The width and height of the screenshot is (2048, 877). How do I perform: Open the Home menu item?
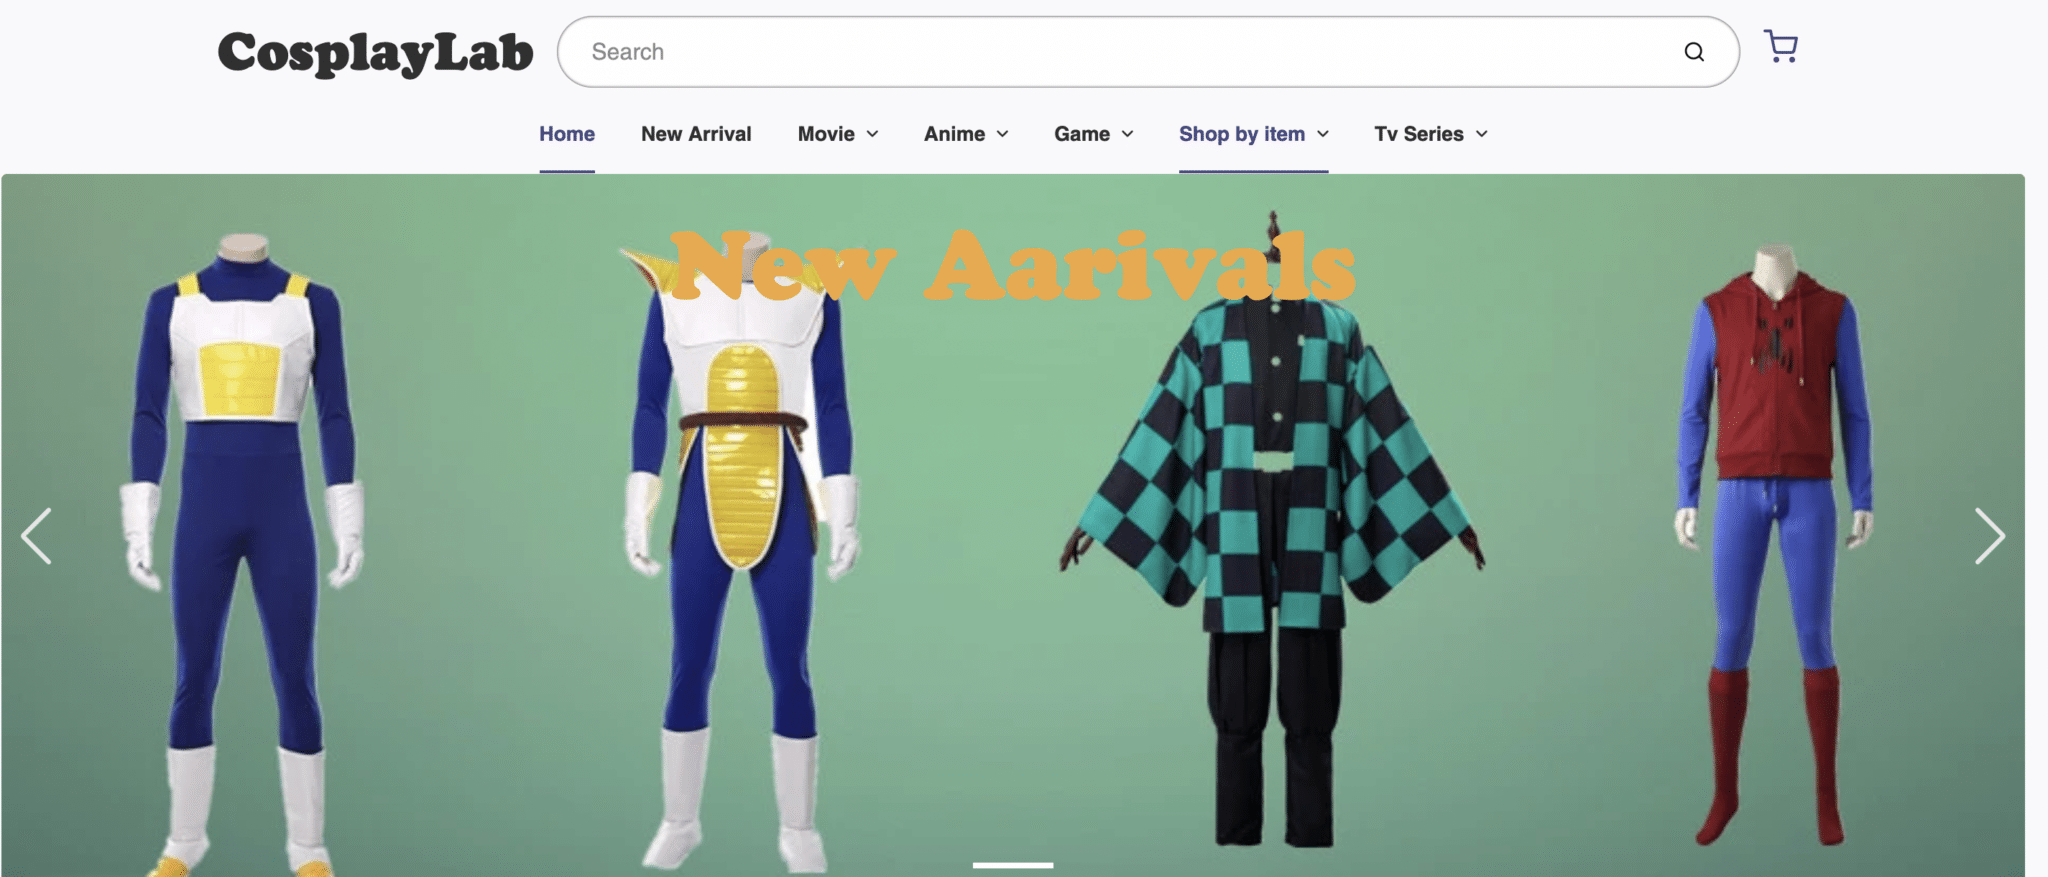click(x=567, y=134)
